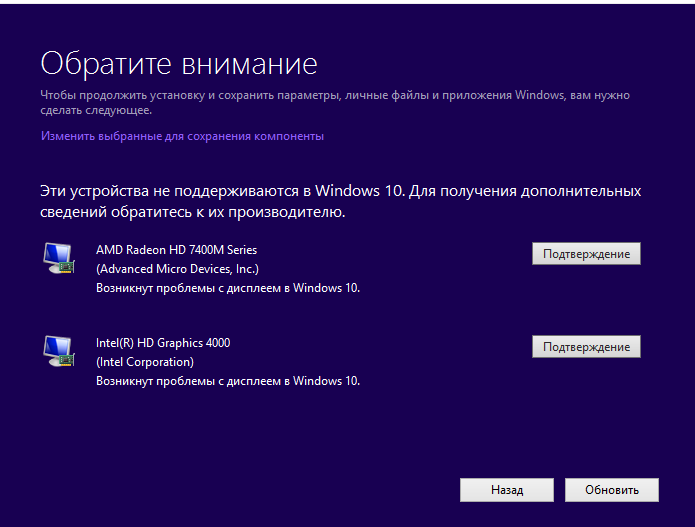Select the Intel(R) HD Graphics 4000 text

click(x=163, y=343)
